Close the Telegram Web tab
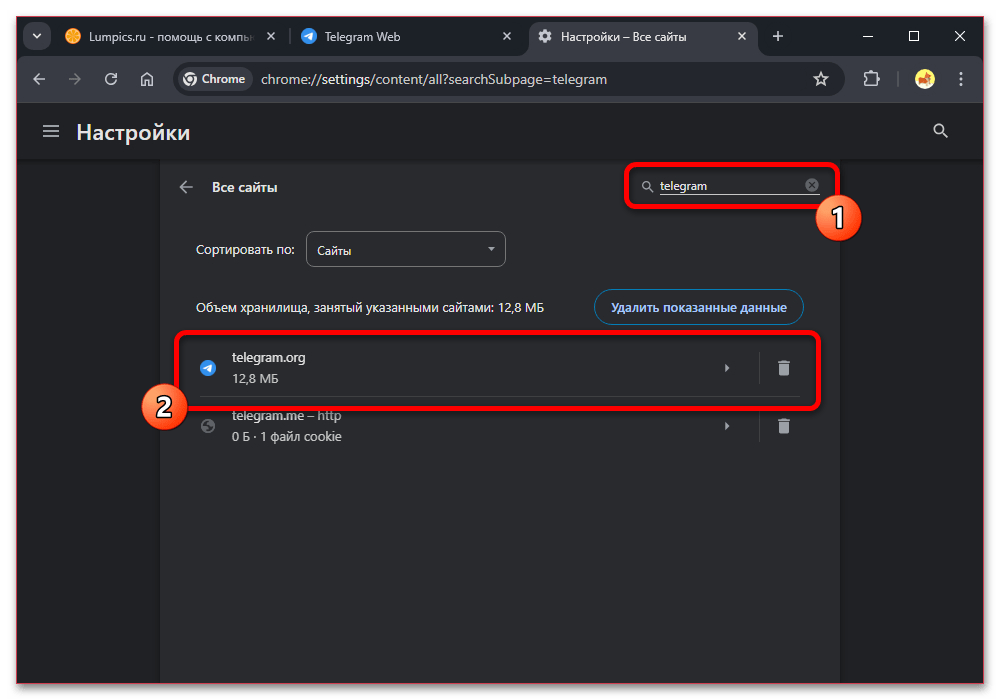1000x700 pixels. 507,36
